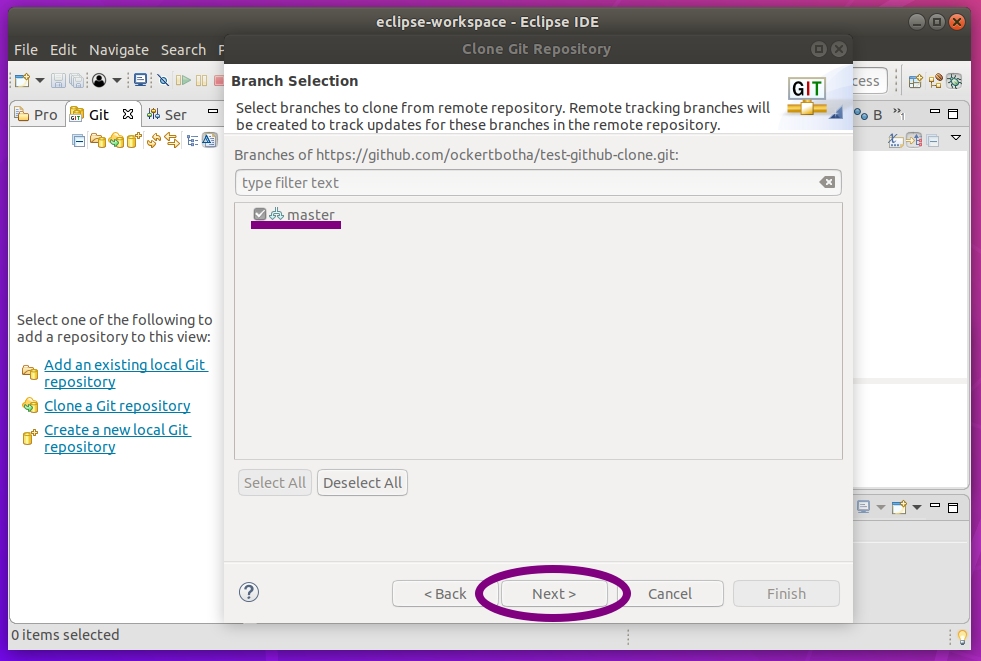Minimize the Git Repositories view panel
Viewport: 981px width, 661px height.
click(213, 111)
